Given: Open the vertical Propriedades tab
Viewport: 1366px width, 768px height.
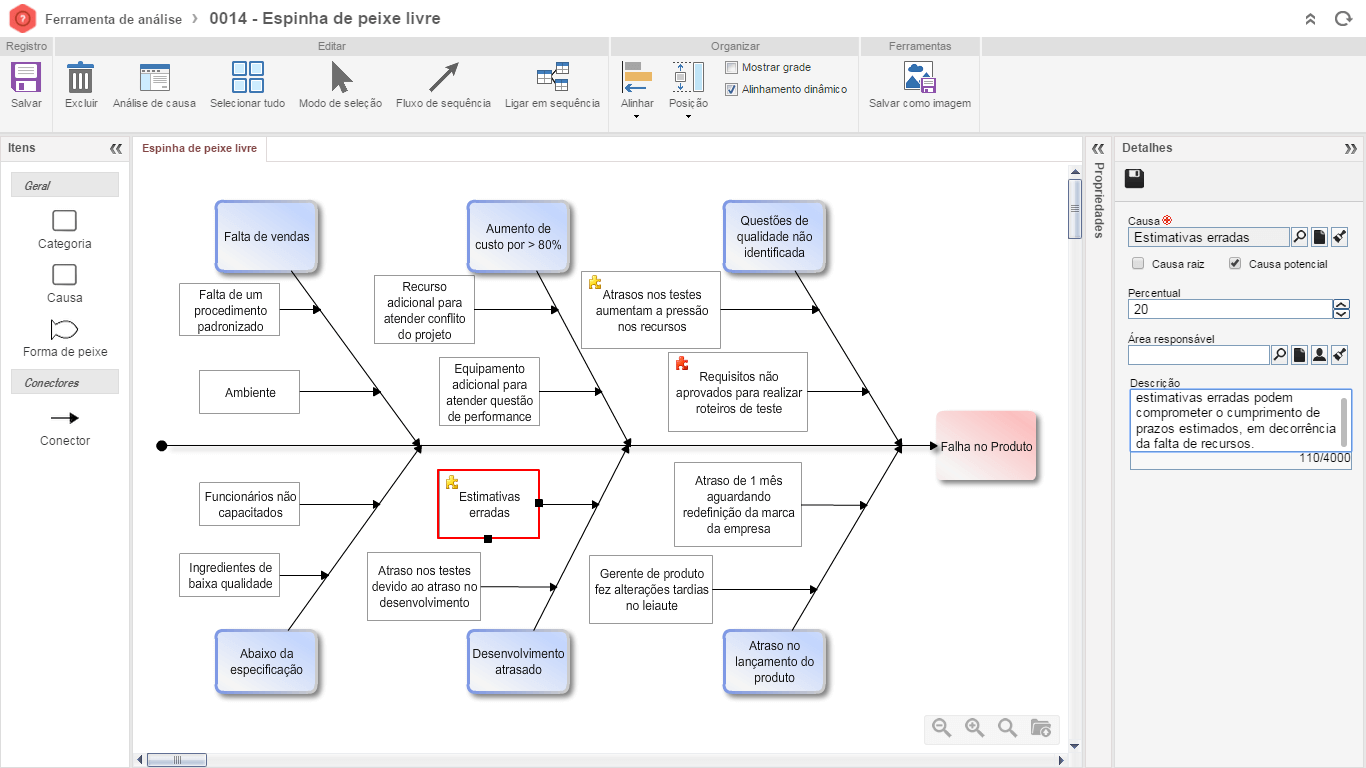Looking at the screenshot, I should tap(1098, 200).
